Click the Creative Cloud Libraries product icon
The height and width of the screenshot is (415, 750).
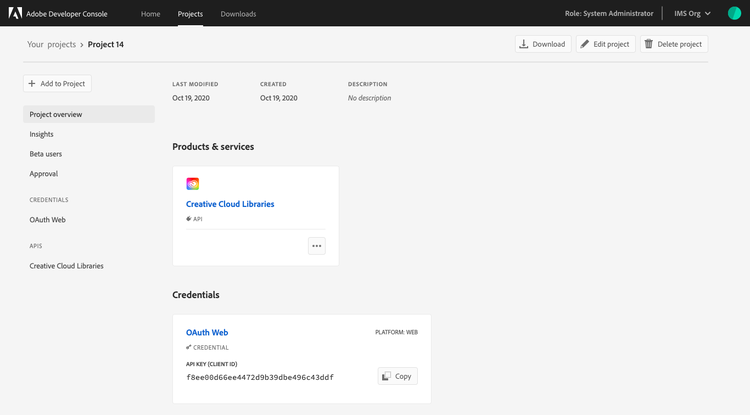coord(193,184)
